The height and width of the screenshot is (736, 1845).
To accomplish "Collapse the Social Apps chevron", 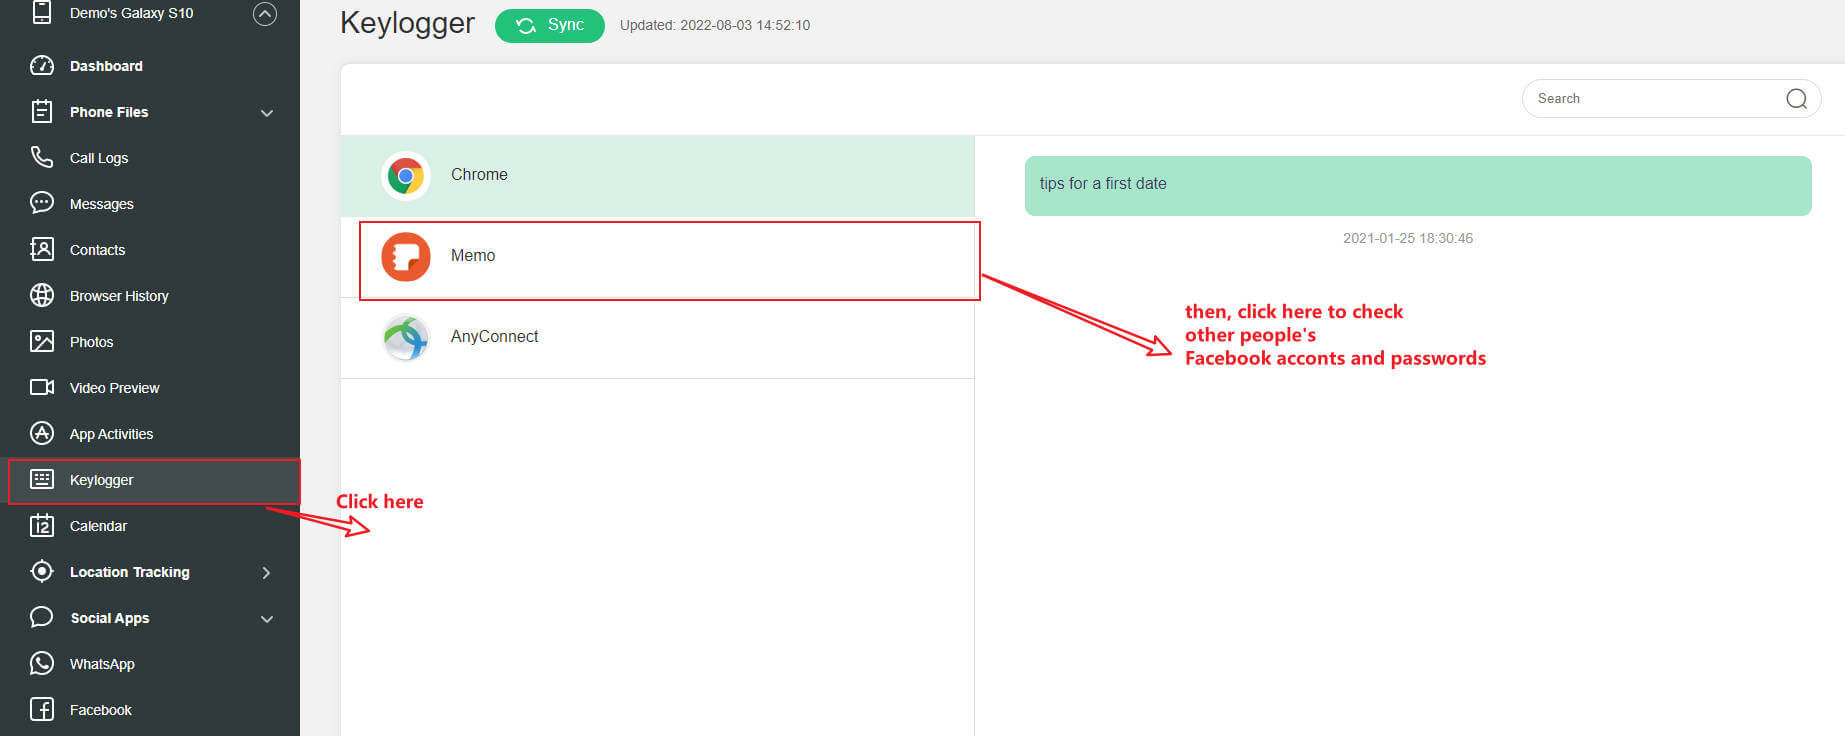I will click(x=267, y=619).
